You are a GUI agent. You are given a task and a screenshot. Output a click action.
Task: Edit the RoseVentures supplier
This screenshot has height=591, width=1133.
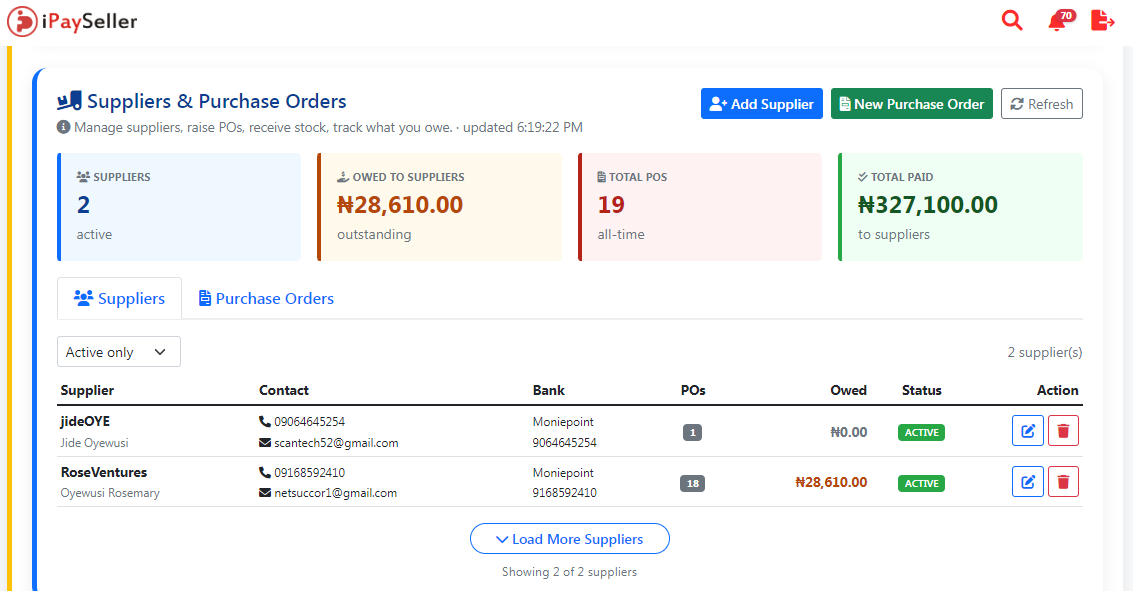pyautogui.click(x=1028, y=482)
